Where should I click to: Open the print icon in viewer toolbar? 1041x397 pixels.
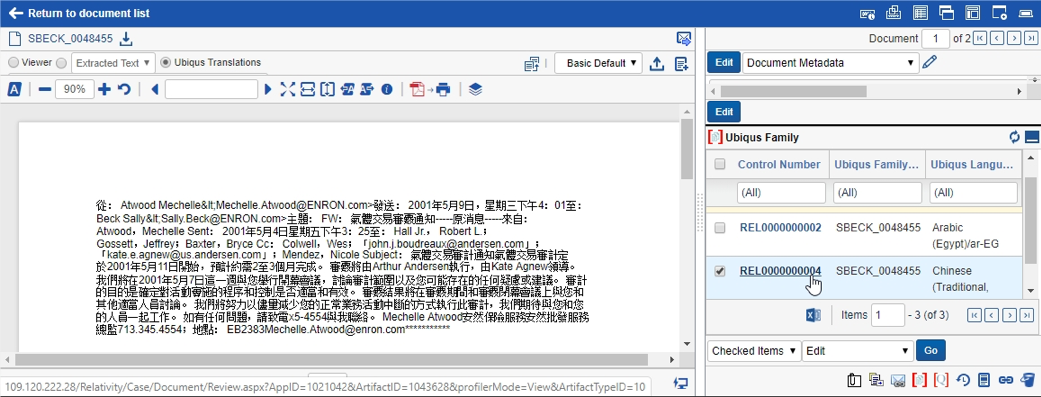tap(444, 89)
